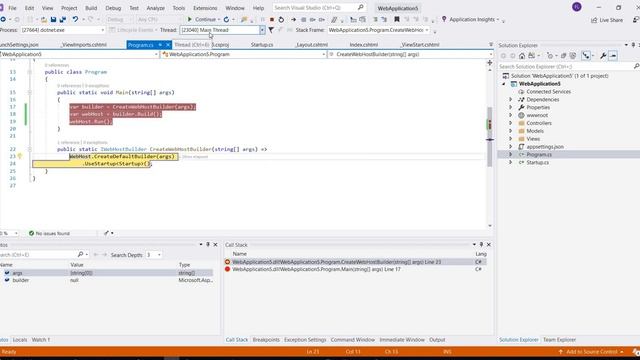The width and height of the screenshot is (640, 360).
Task: Click the red breakpoint icon beside the Main call stack frame
Action: (227, 269)
